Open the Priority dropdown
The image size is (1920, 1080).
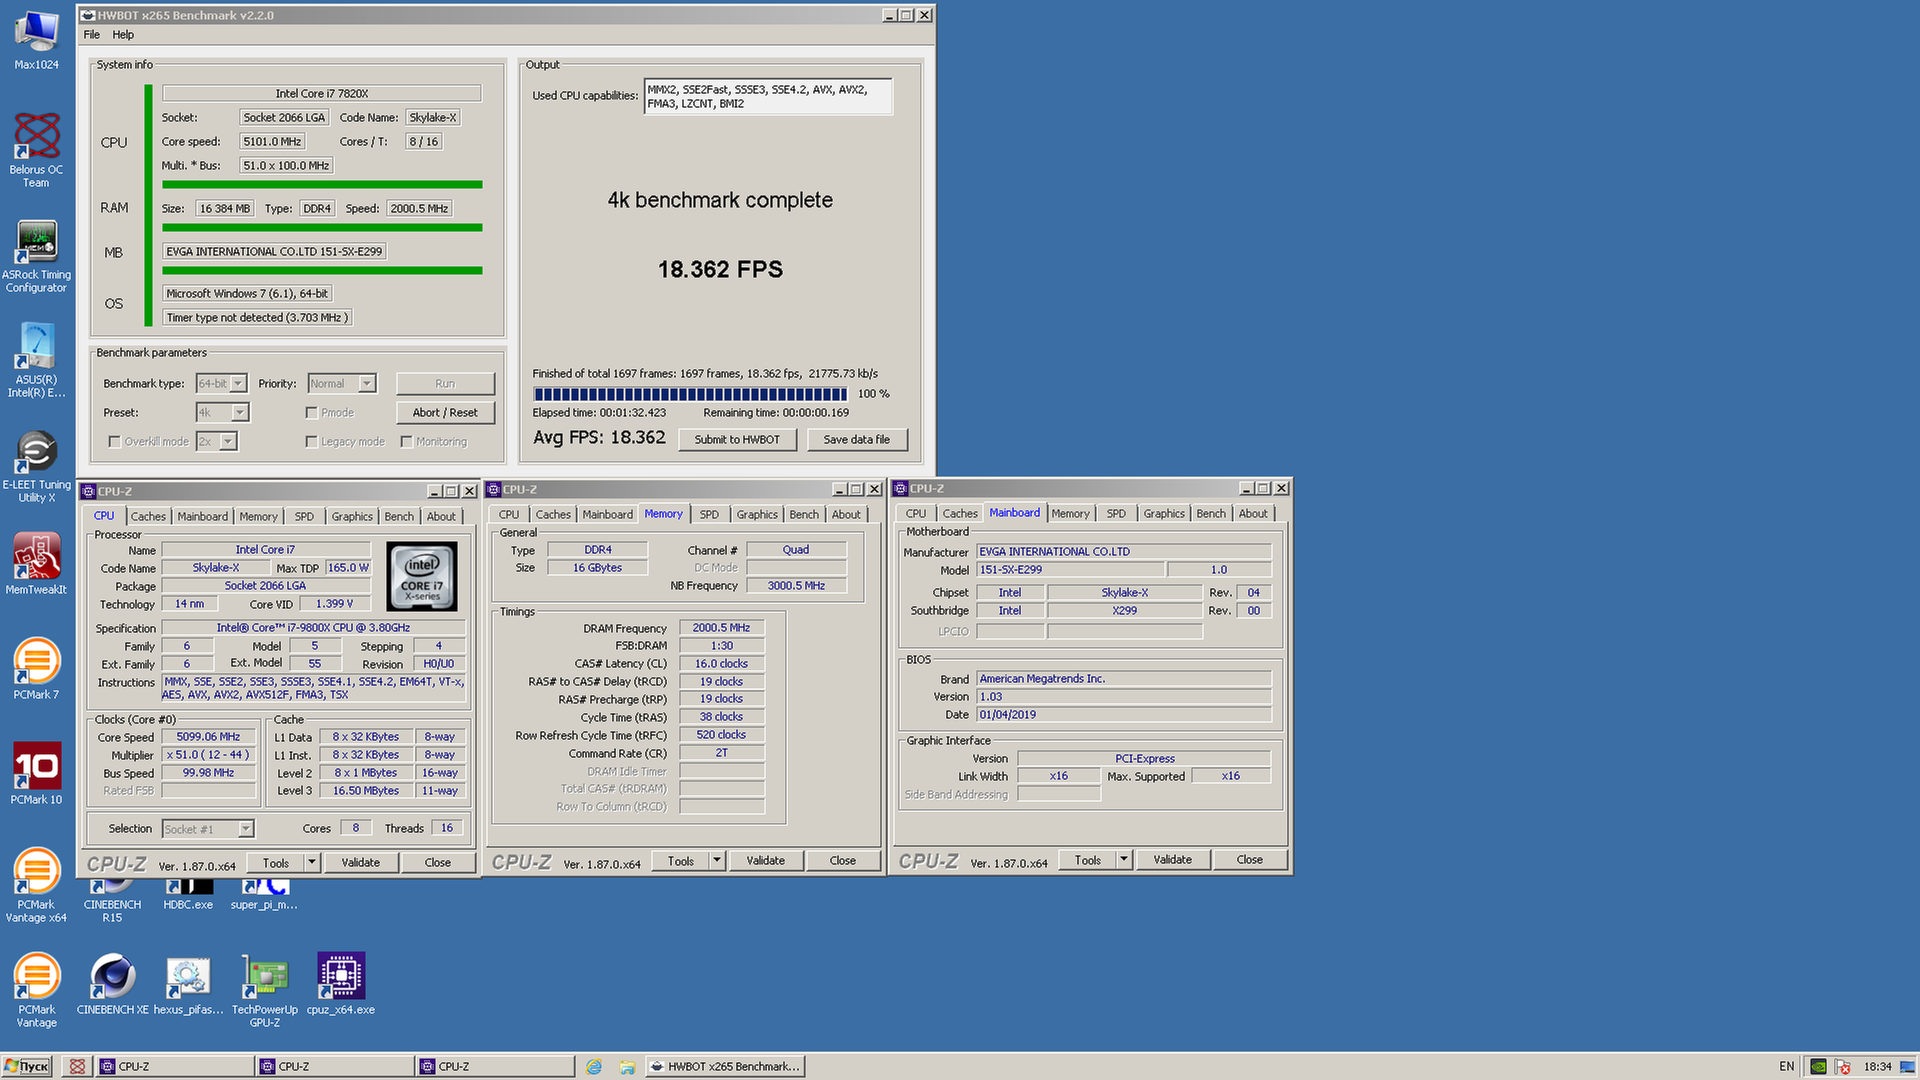pyautogui.click(x=367, y=384)
